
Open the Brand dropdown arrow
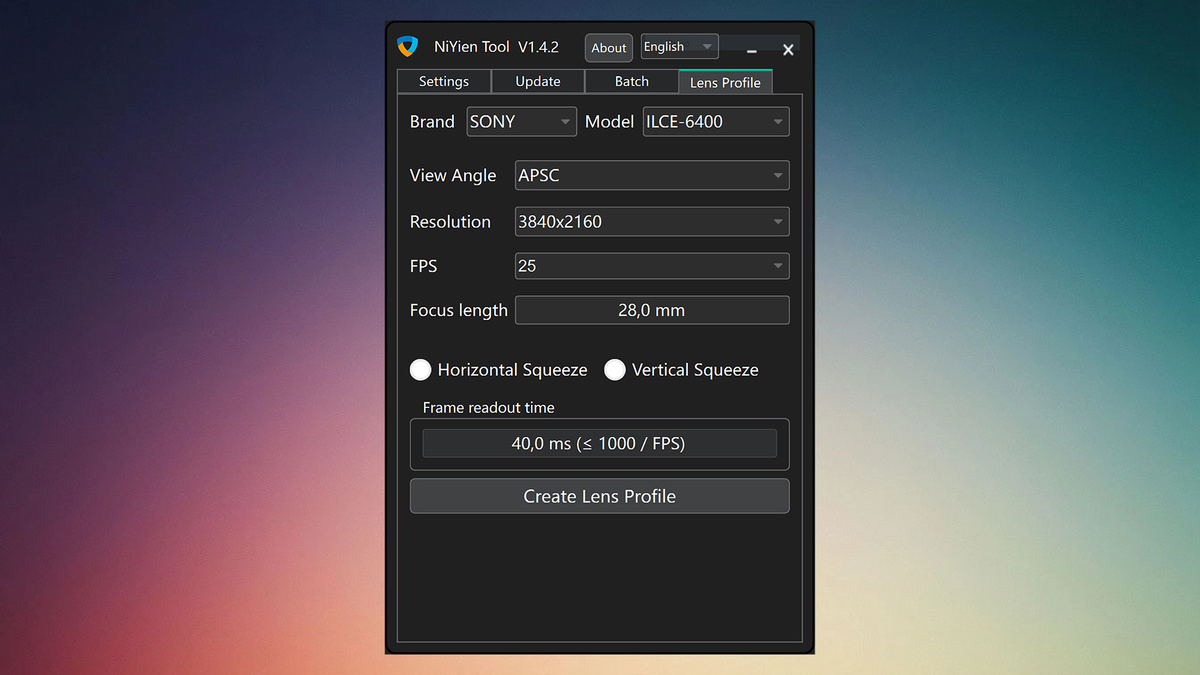coord(566,121)
